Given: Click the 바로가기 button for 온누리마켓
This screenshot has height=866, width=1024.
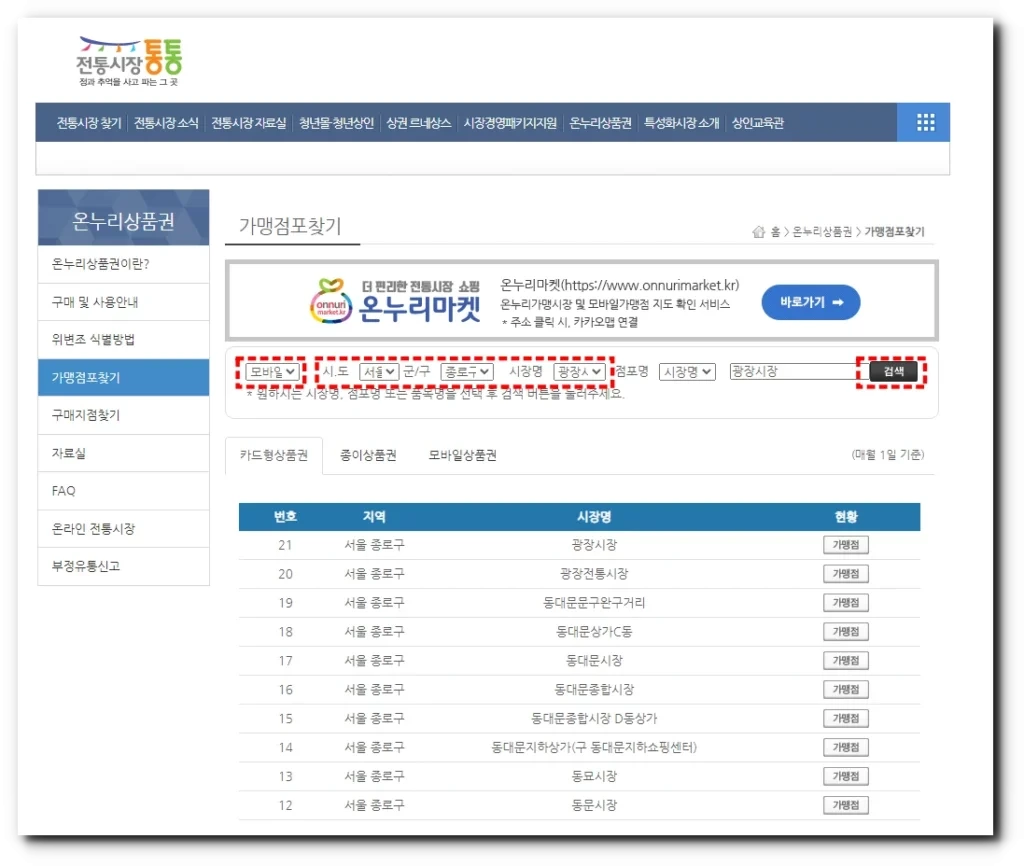Looking at the screenshot, I should (810, 302).
